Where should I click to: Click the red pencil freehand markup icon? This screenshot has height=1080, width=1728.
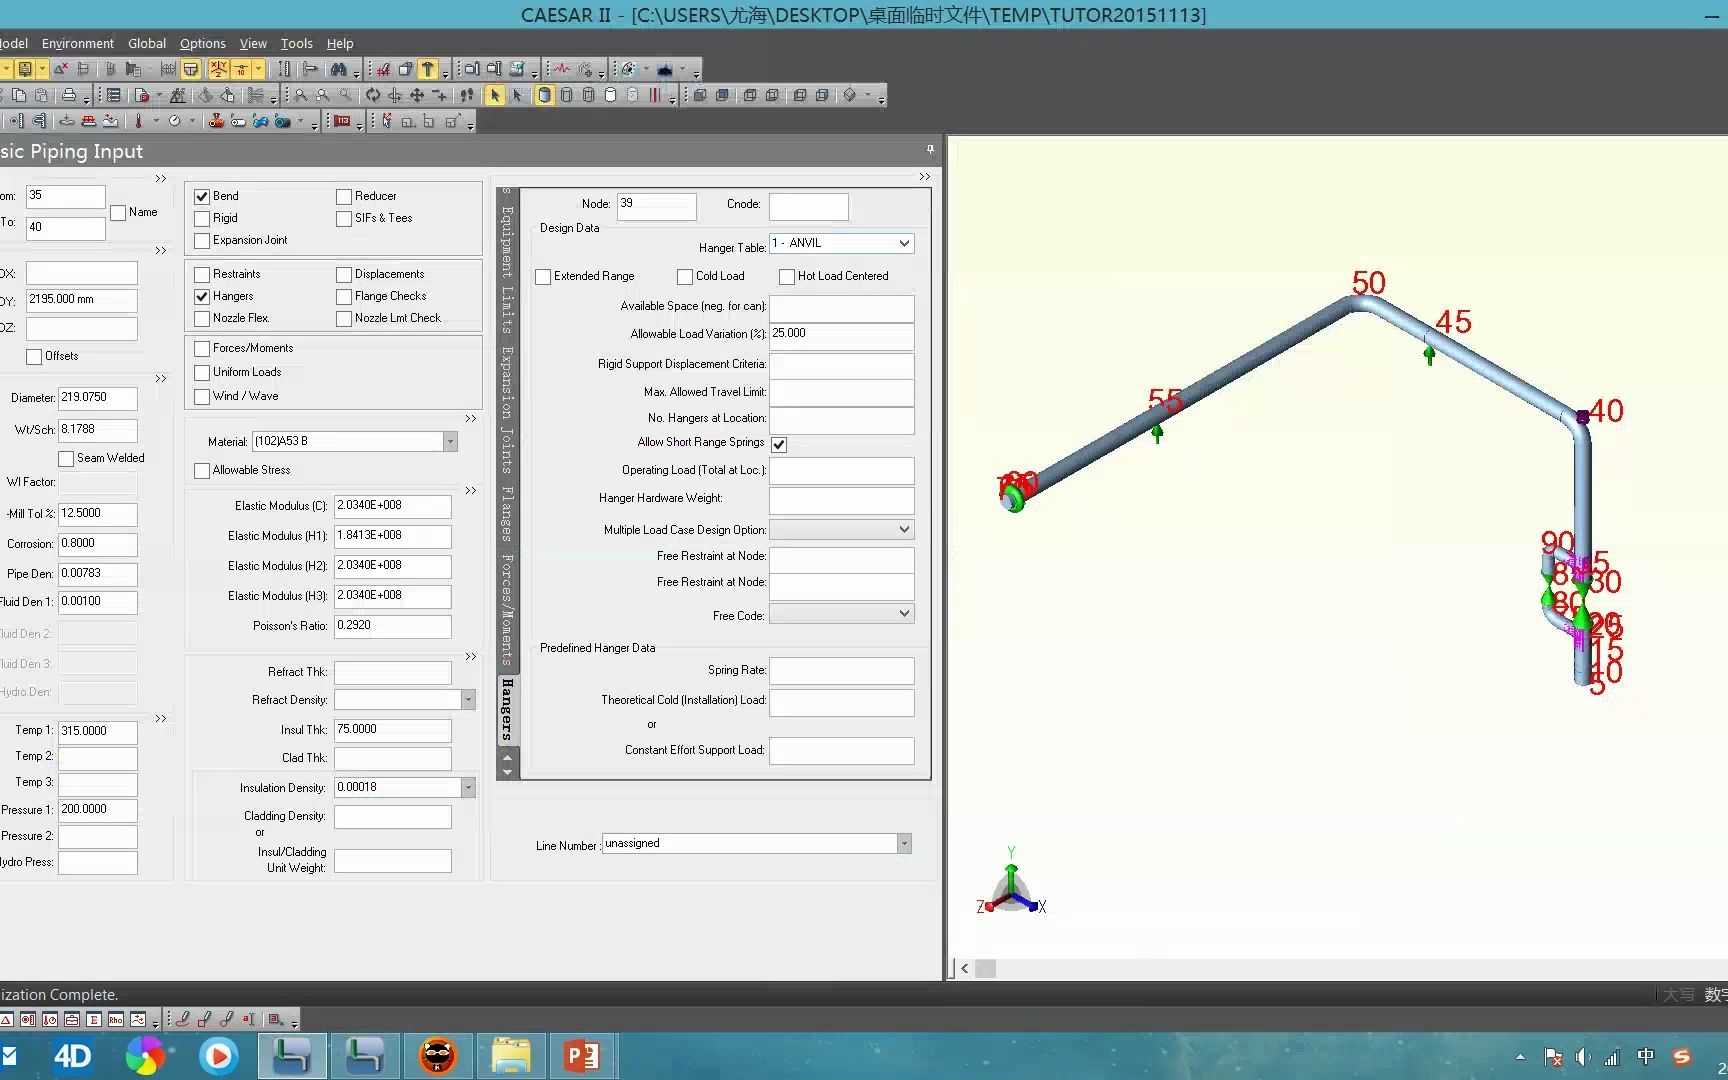pyautogui.click(x=183, y=1020)
